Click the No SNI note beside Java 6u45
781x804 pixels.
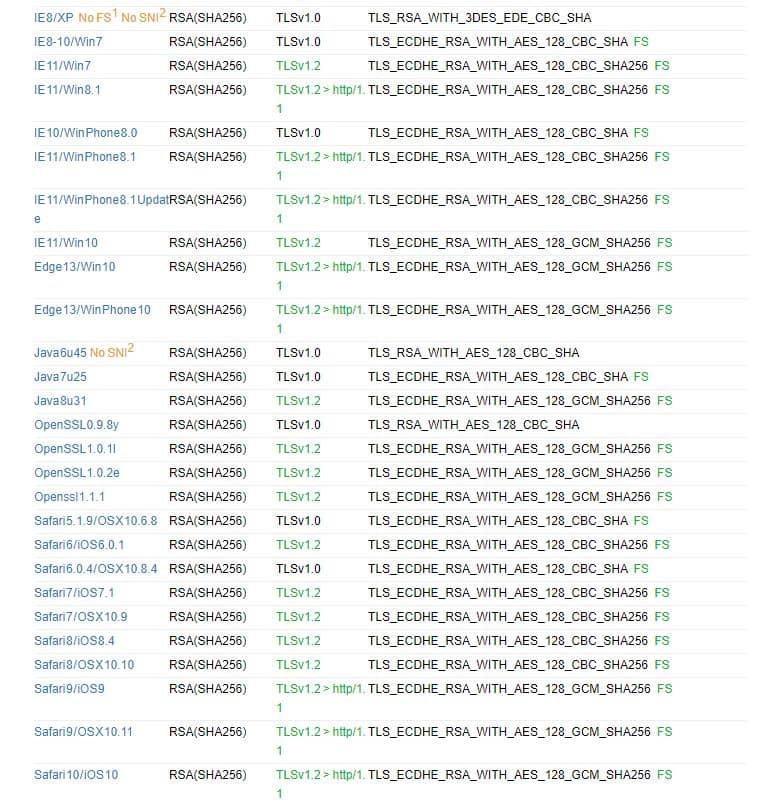click(111, 352)
